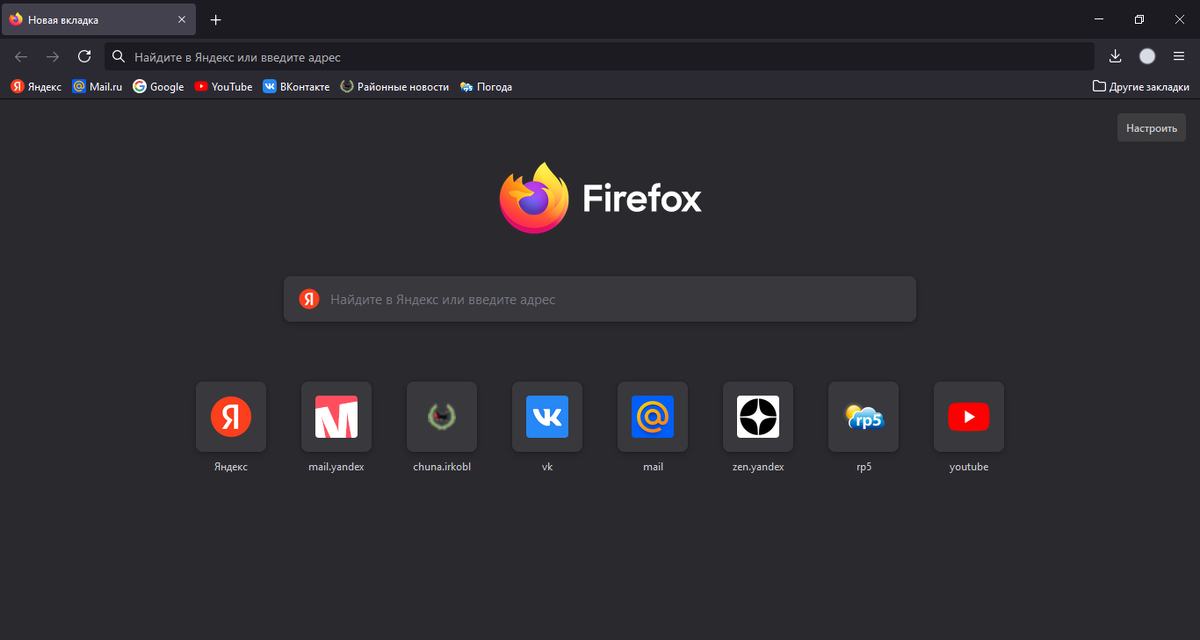Open the rp5 weather shortcut tile
Image resolution: width=1200 pixels, height=640 pixels.
click(863, 417)
